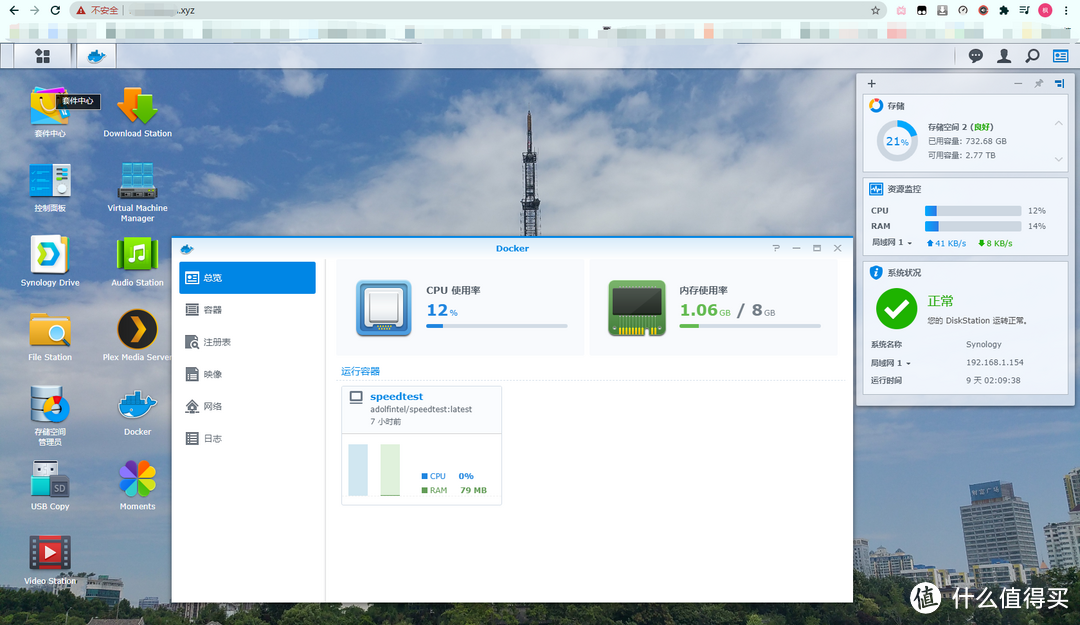Minimize the widget panel
Viewport: 1080px width, 625px height.
point(1018,83)
